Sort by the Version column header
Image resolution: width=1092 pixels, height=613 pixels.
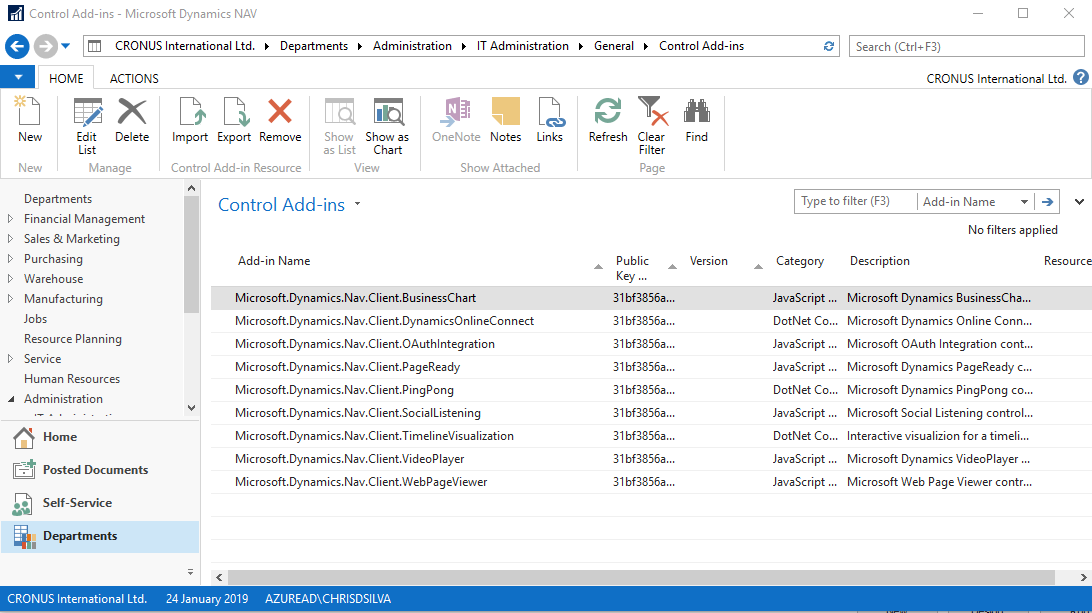pos(708,261)
